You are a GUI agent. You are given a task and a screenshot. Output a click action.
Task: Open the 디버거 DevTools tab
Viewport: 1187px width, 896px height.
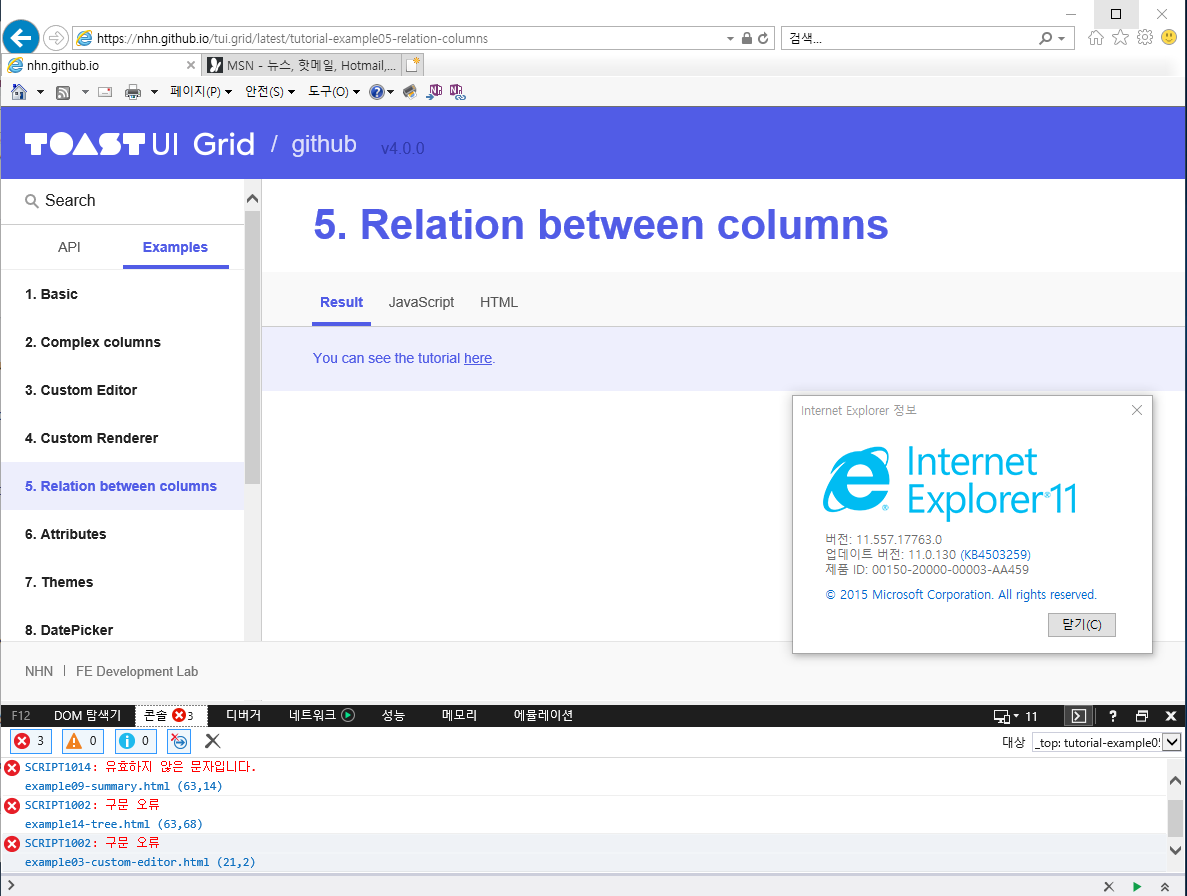coord(243,715)
